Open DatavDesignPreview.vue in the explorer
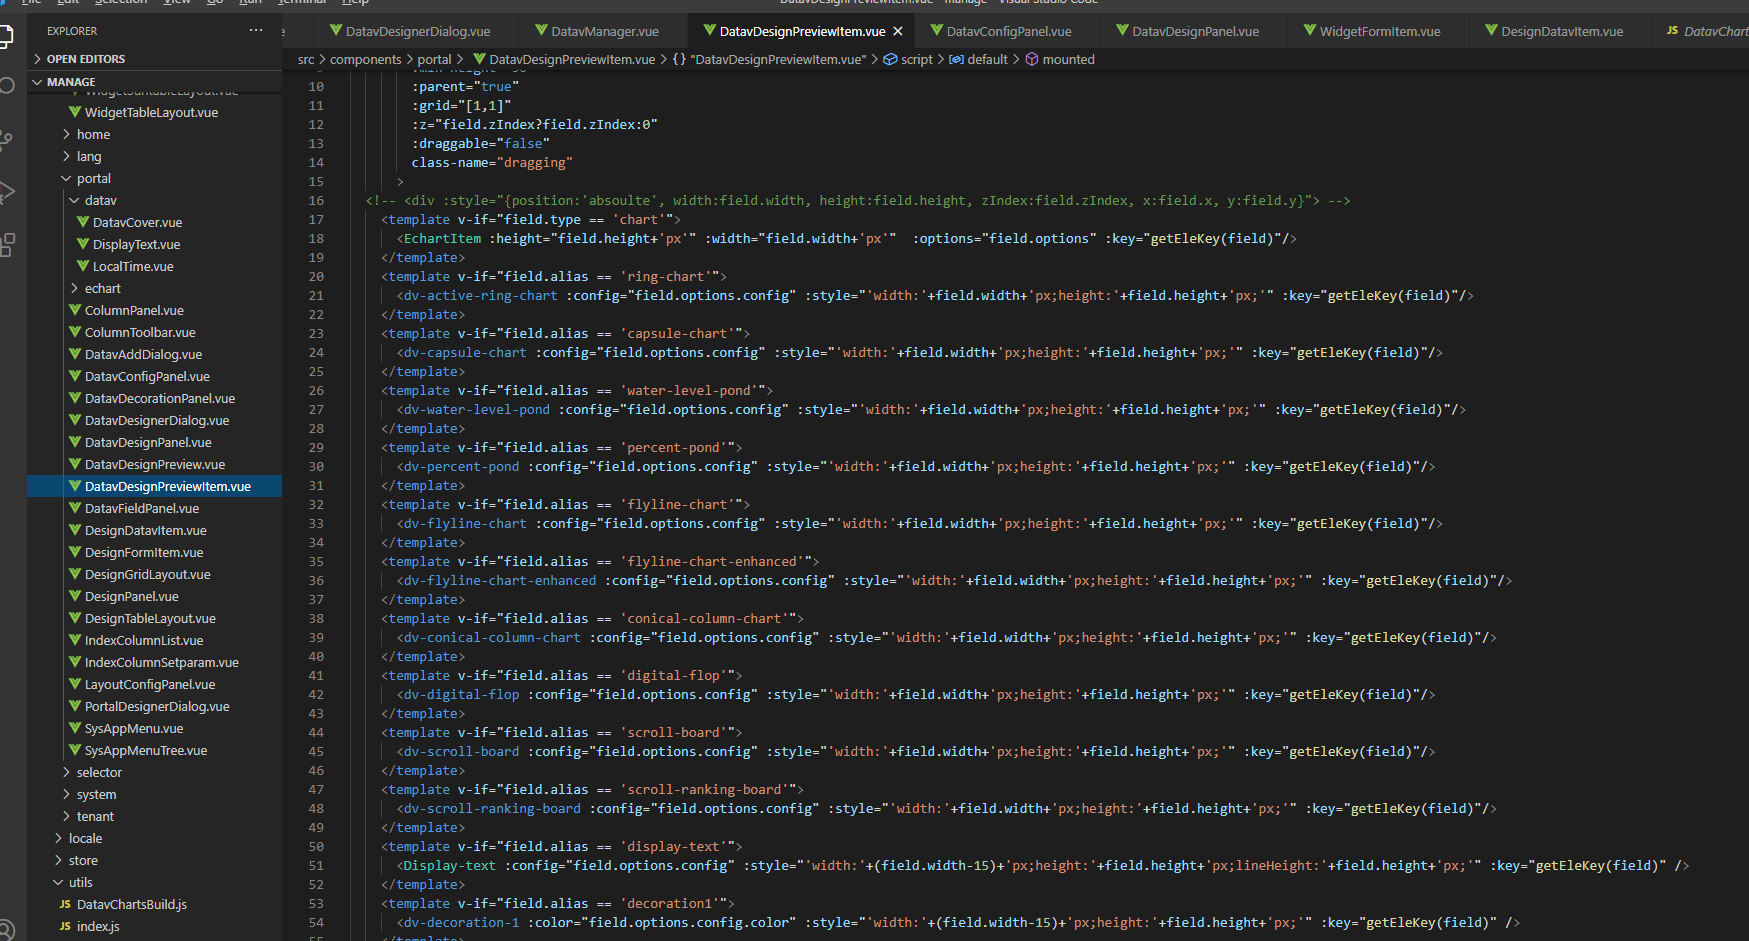This screenshot has height=941, width=1749. [155, 464]
